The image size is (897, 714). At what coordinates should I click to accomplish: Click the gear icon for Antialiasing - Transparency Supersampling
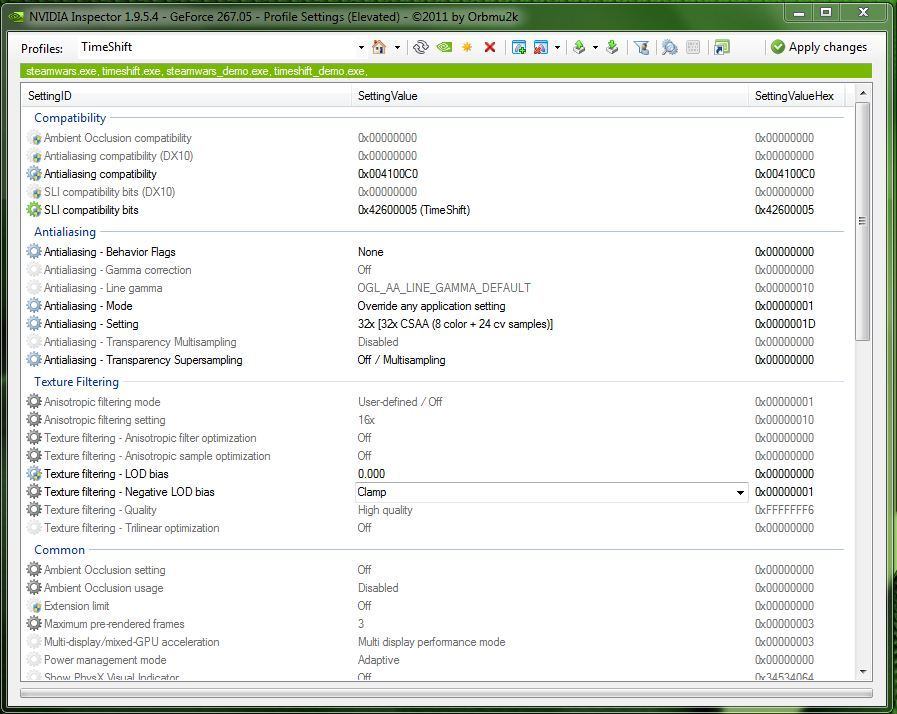(34, 360)
